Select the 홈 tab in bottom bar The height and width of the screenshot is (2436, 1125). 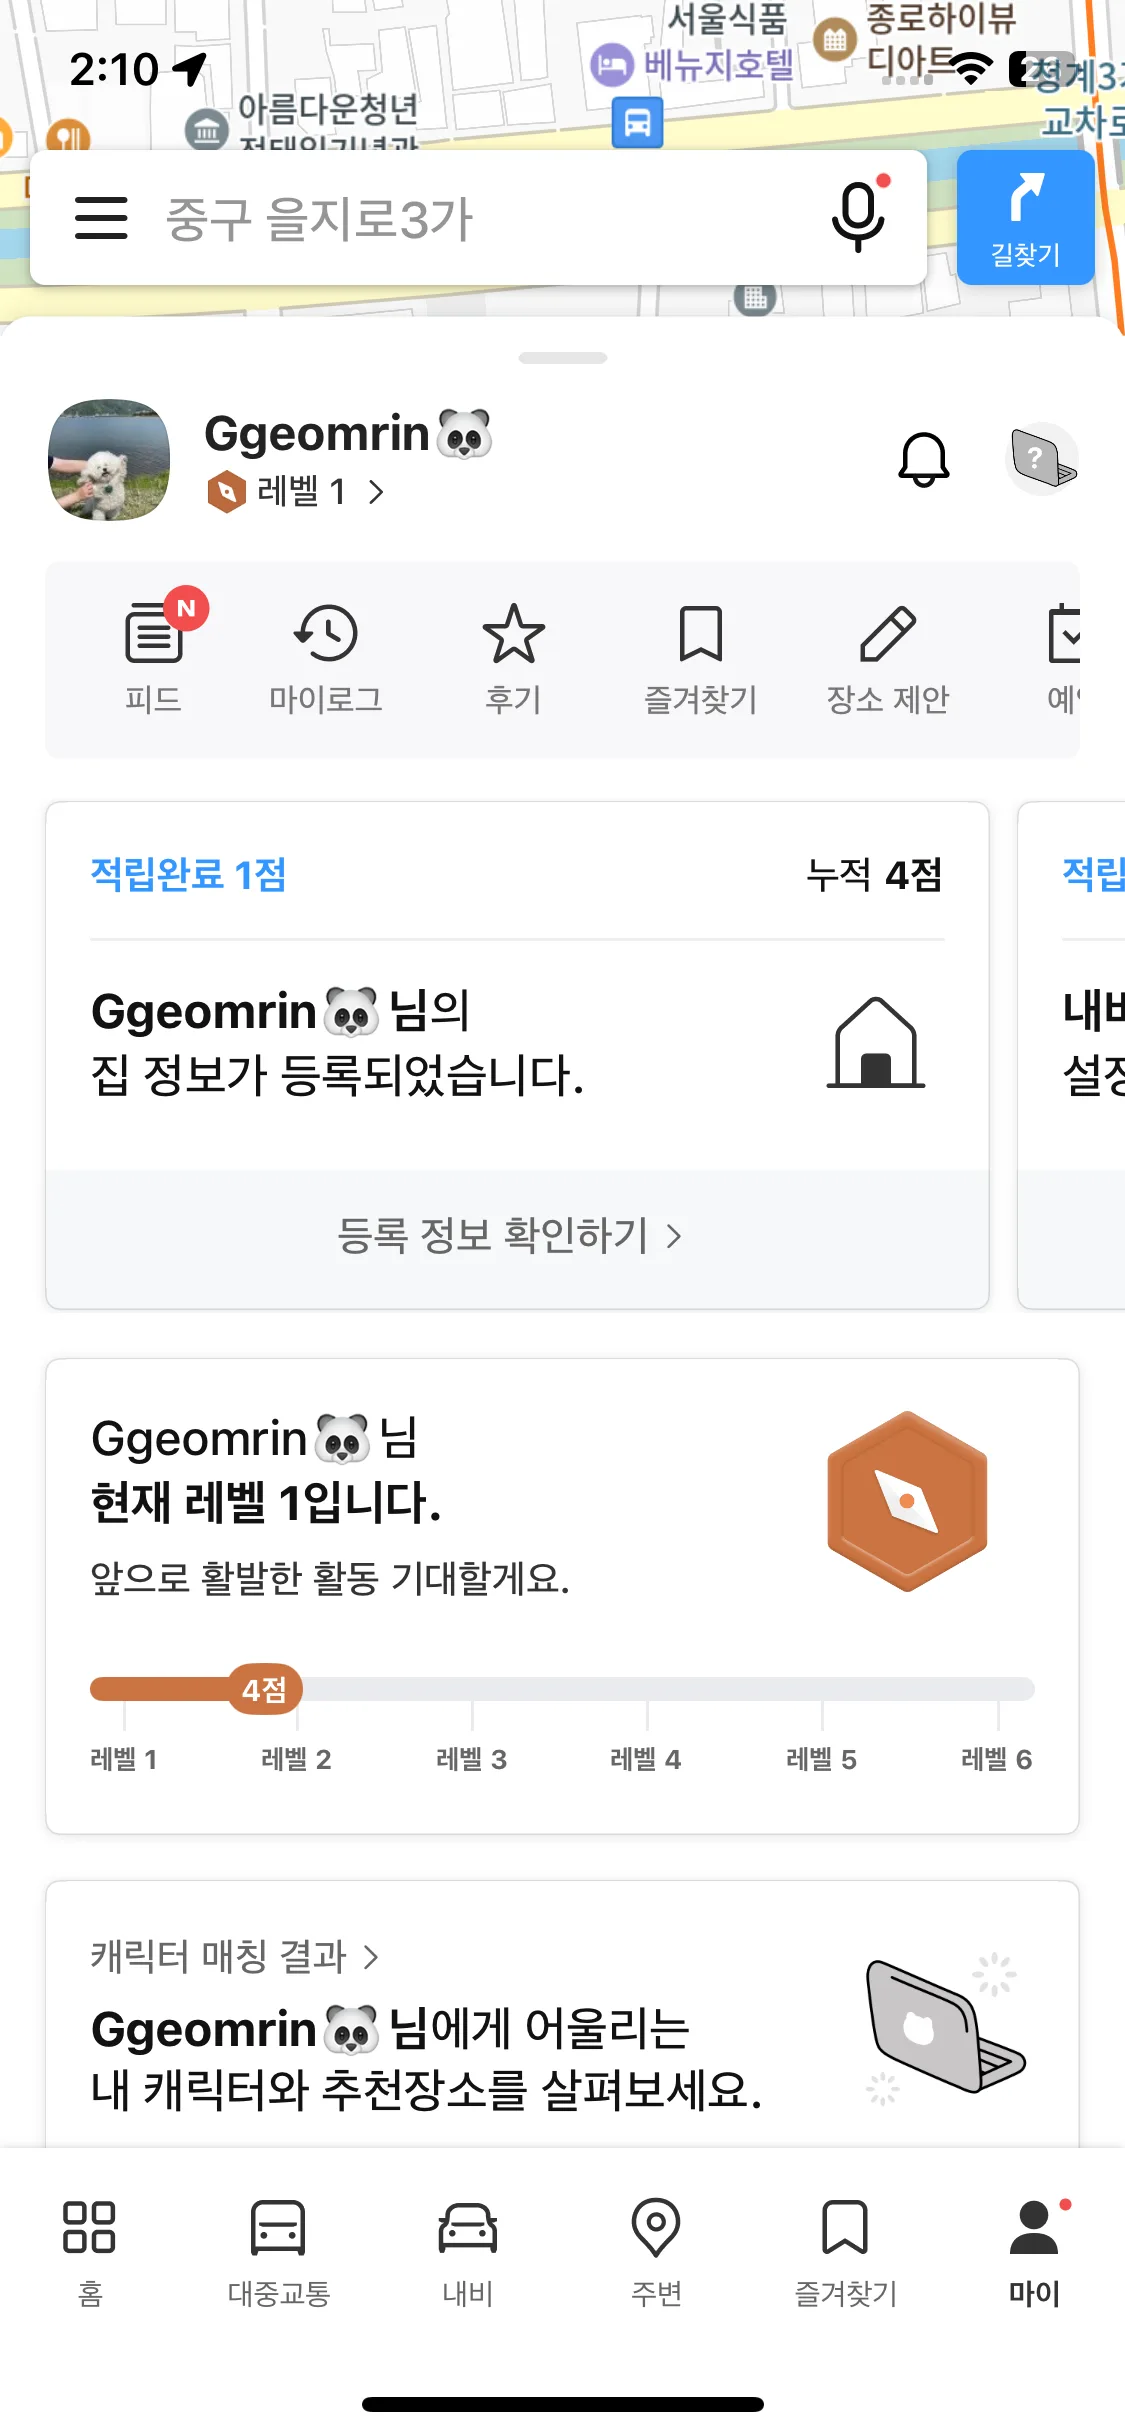(90, 2252)
